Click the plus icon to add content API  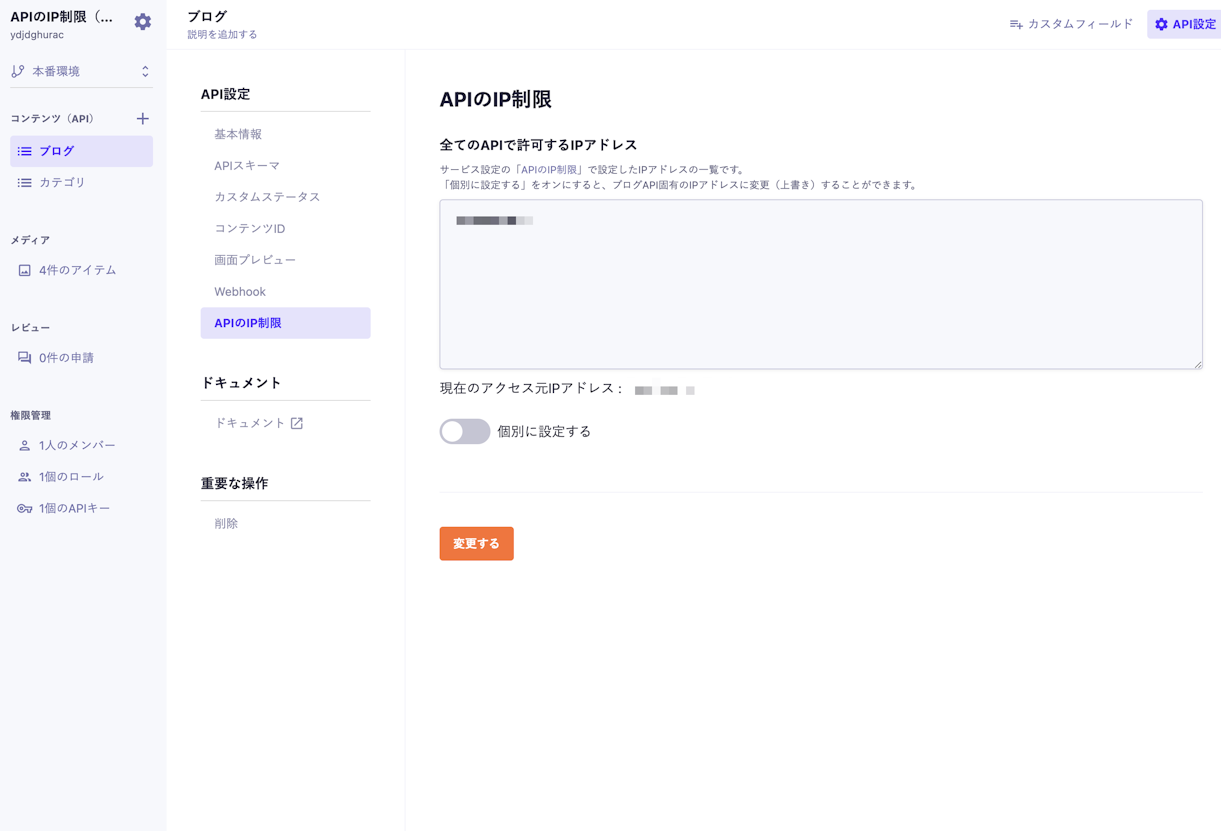coord(142,119)
